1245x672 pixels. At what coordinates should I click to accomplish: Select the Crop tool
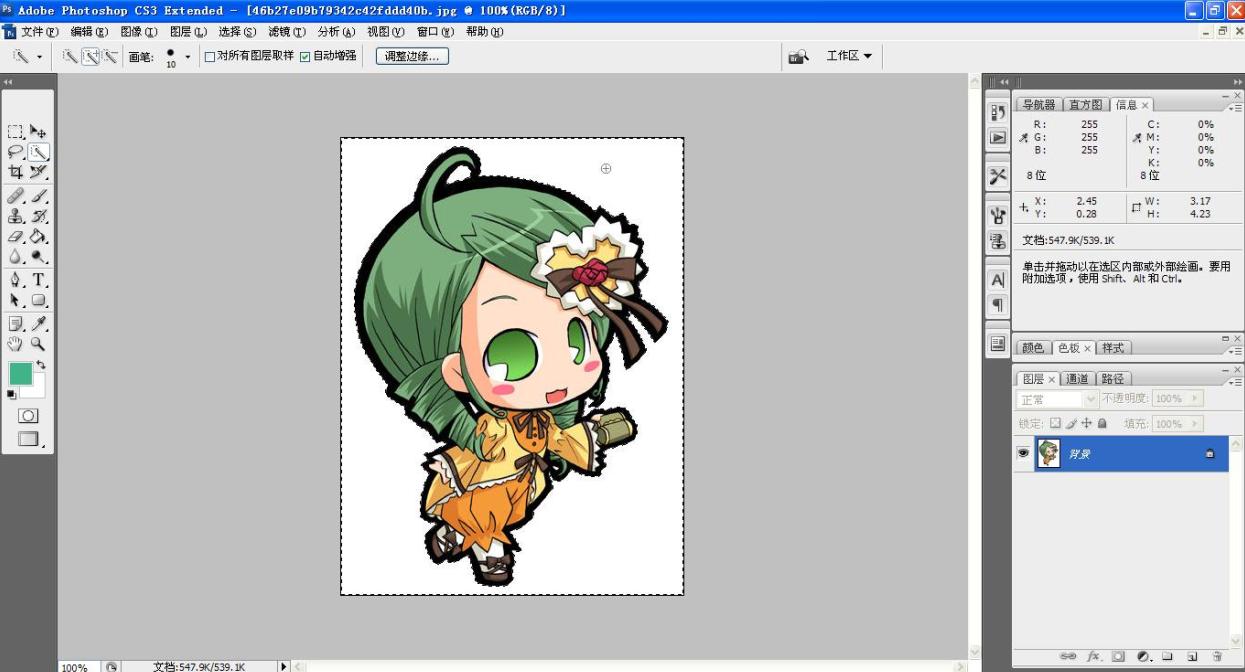tap(16, 173)
